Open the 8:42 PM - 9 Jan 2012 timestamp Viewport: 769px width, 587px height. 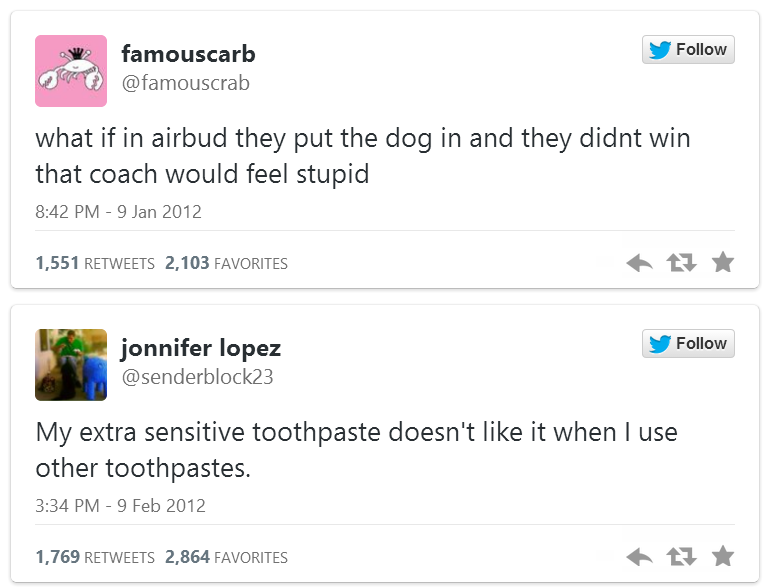point(118,212)
